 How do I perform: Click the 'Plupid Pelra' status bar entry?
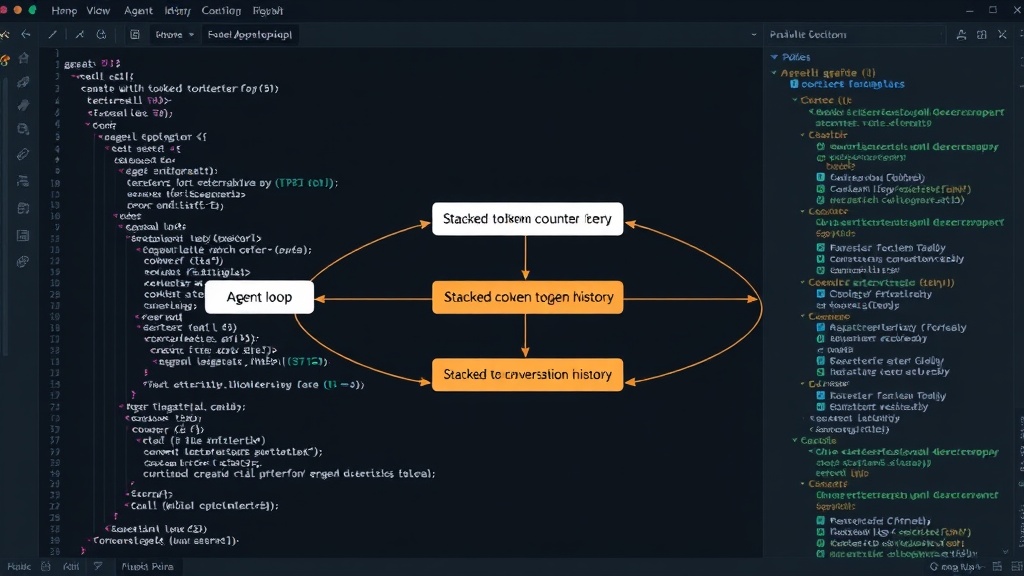click(147, 566)
